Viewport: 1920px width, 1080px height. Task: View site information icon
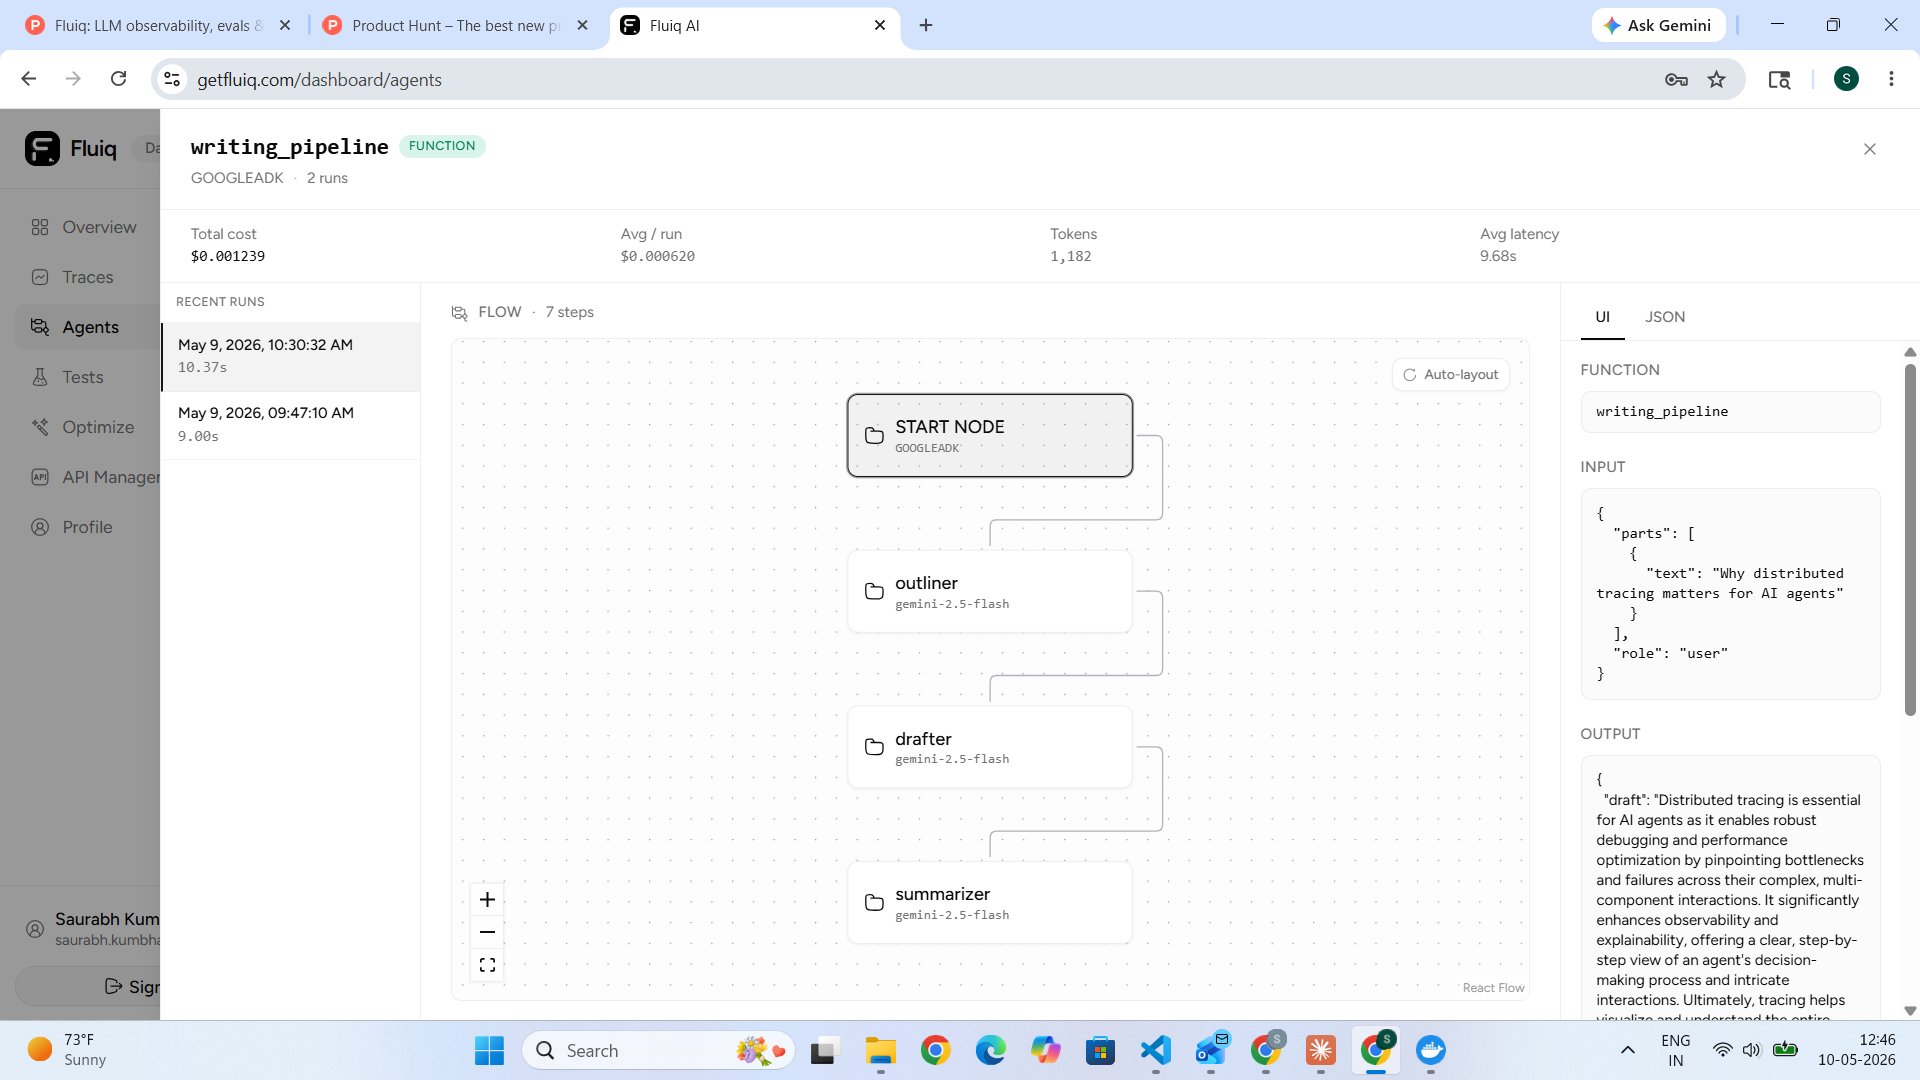pos(172,79)
